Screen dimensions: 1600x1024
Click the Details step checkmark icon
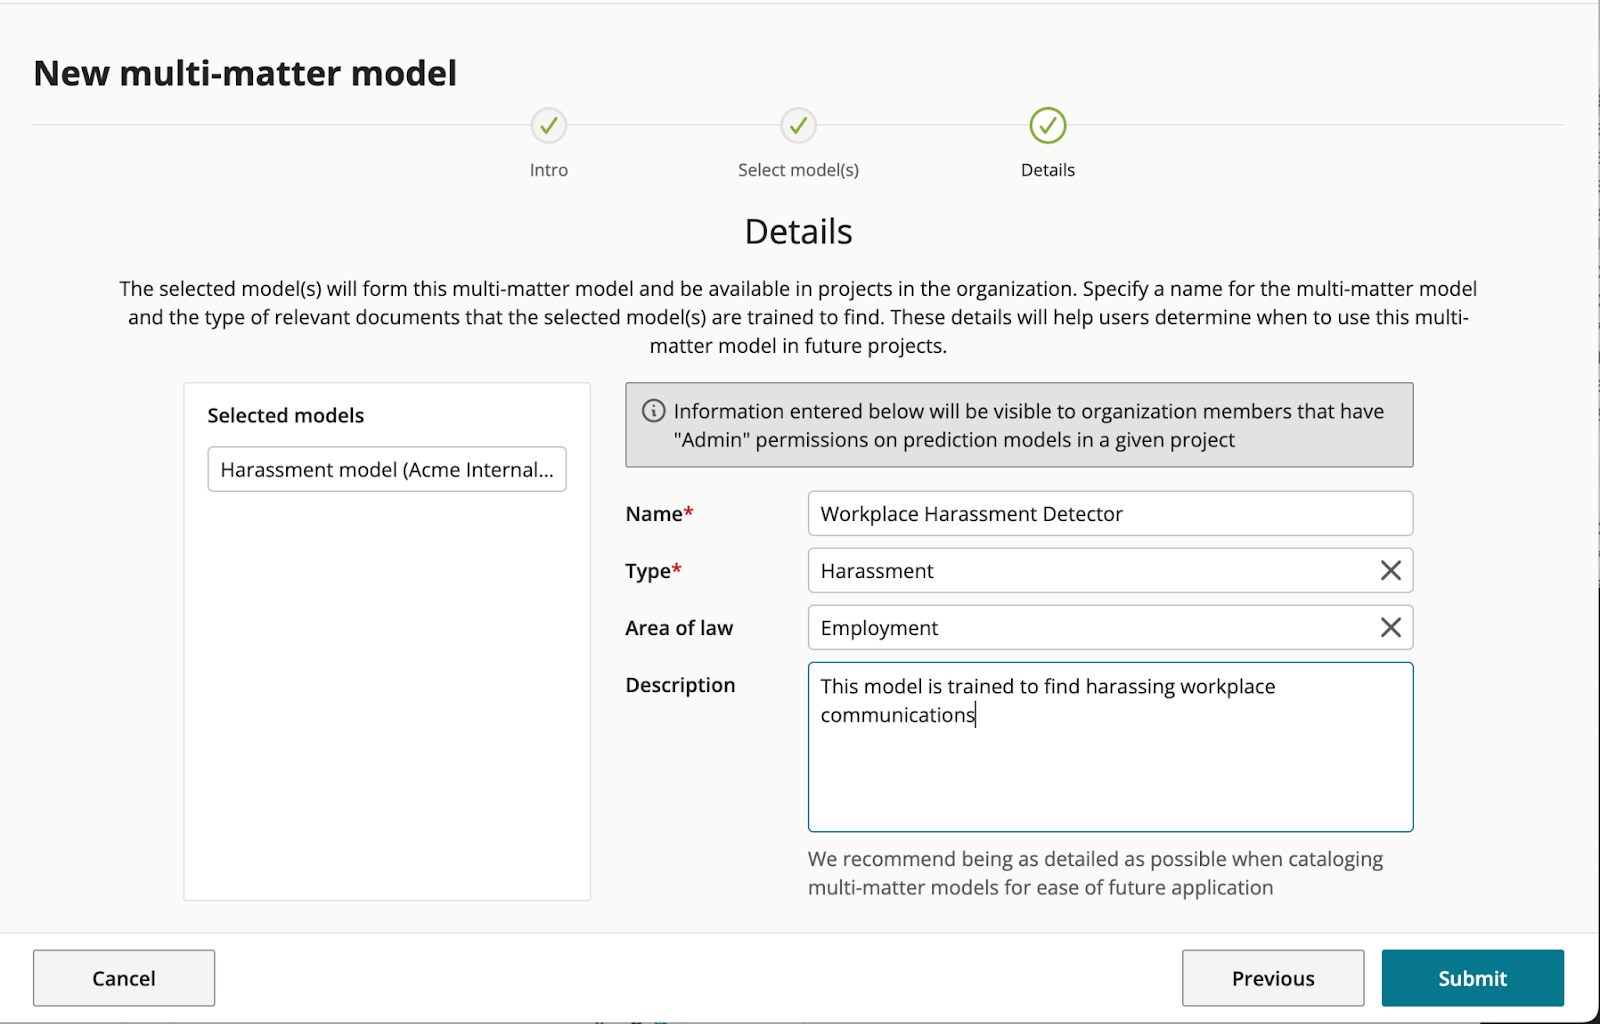tap(1048, 126)
